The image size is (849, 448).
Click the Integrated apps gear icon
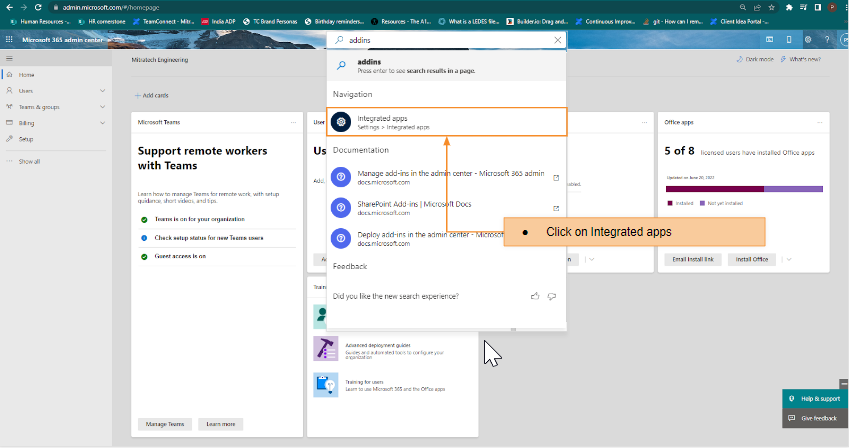(341, 122)
